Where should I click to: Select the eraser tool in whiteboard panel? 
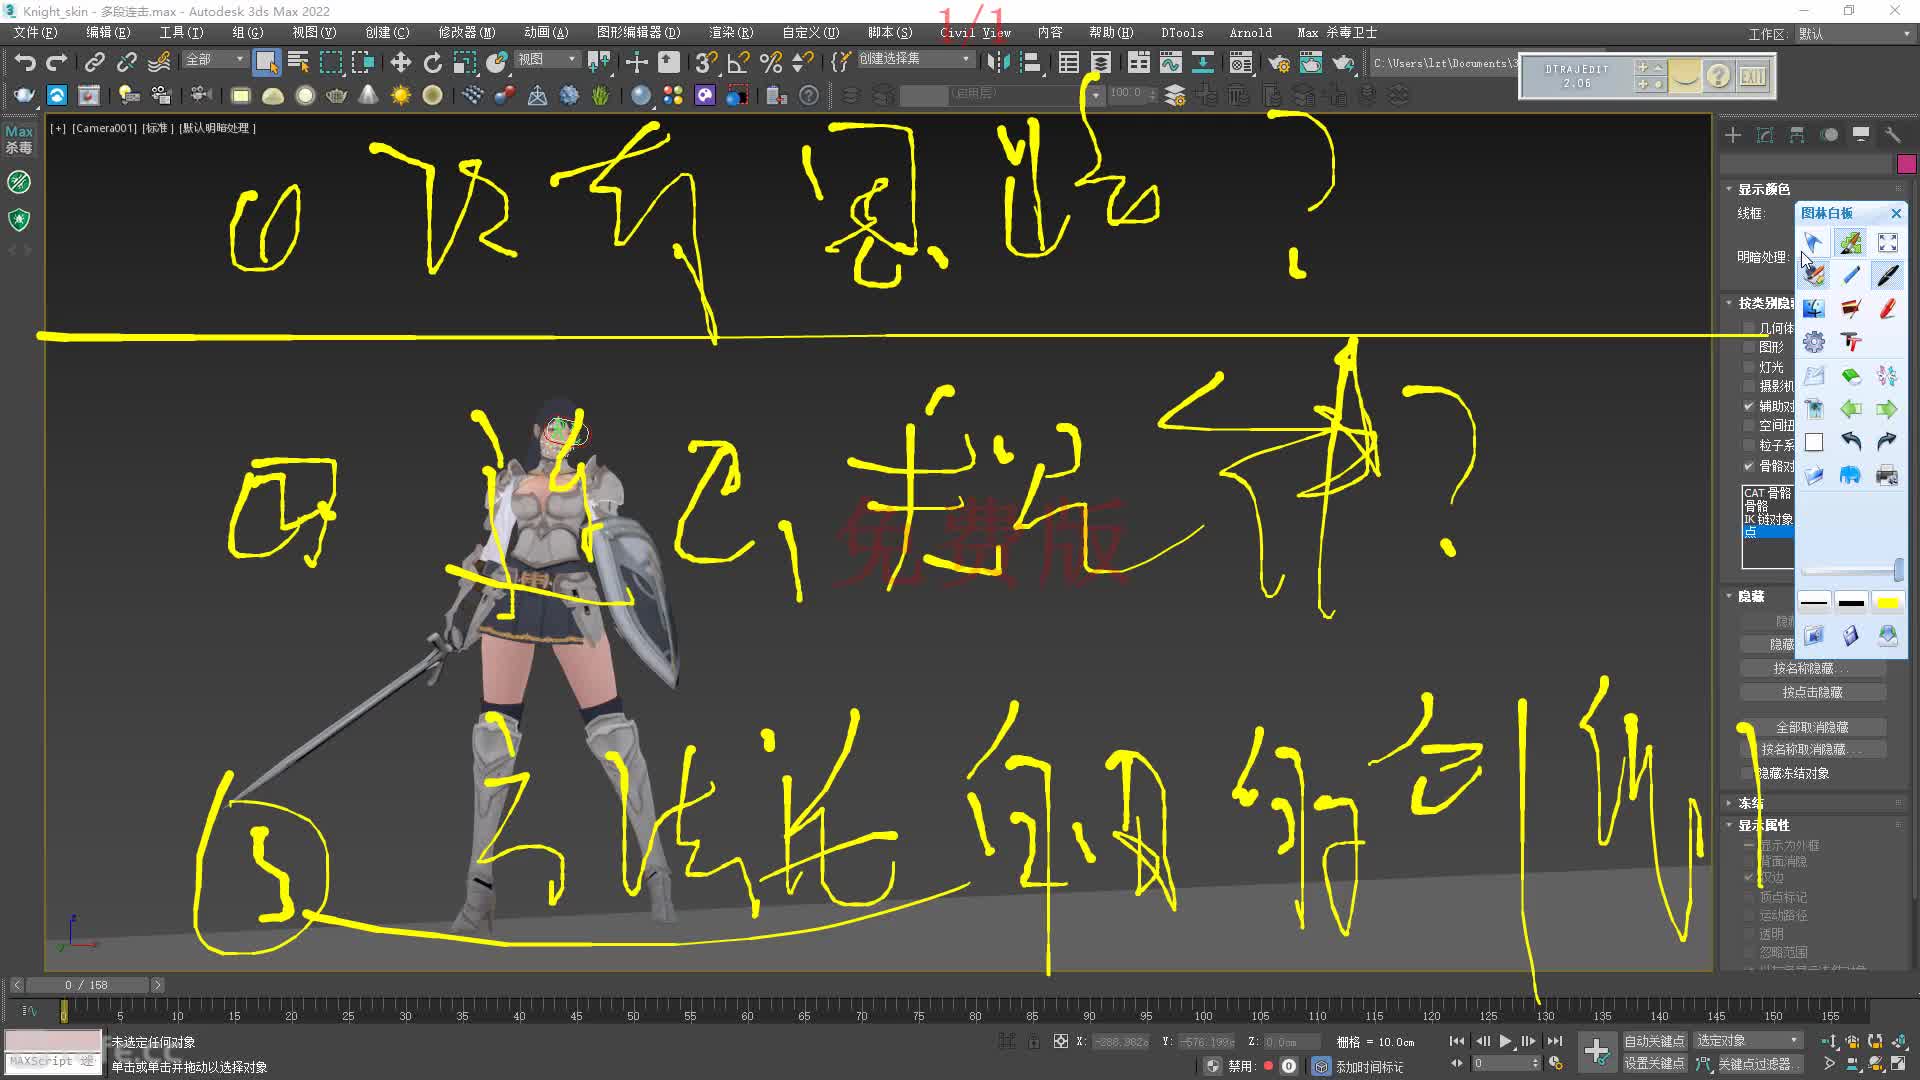pos(1851,376)
